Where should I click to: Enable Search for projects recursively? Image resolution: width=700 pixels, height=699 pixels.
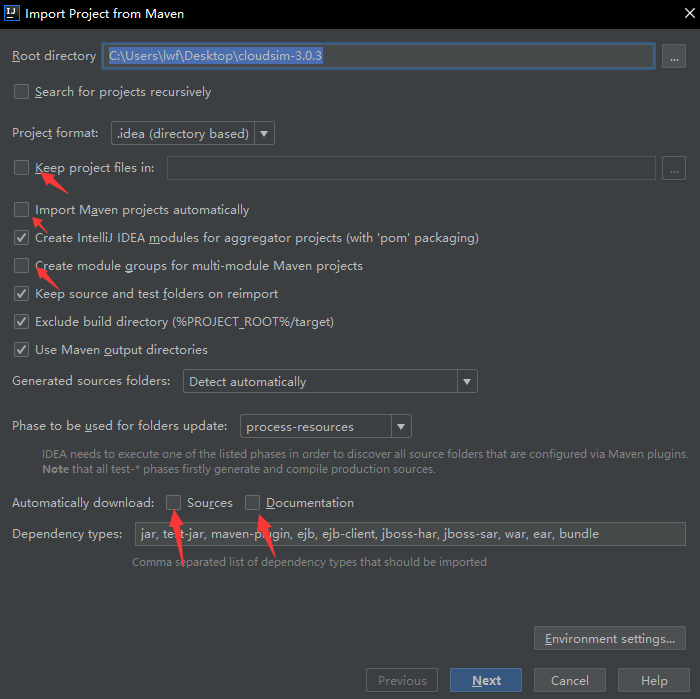point(21,92)
